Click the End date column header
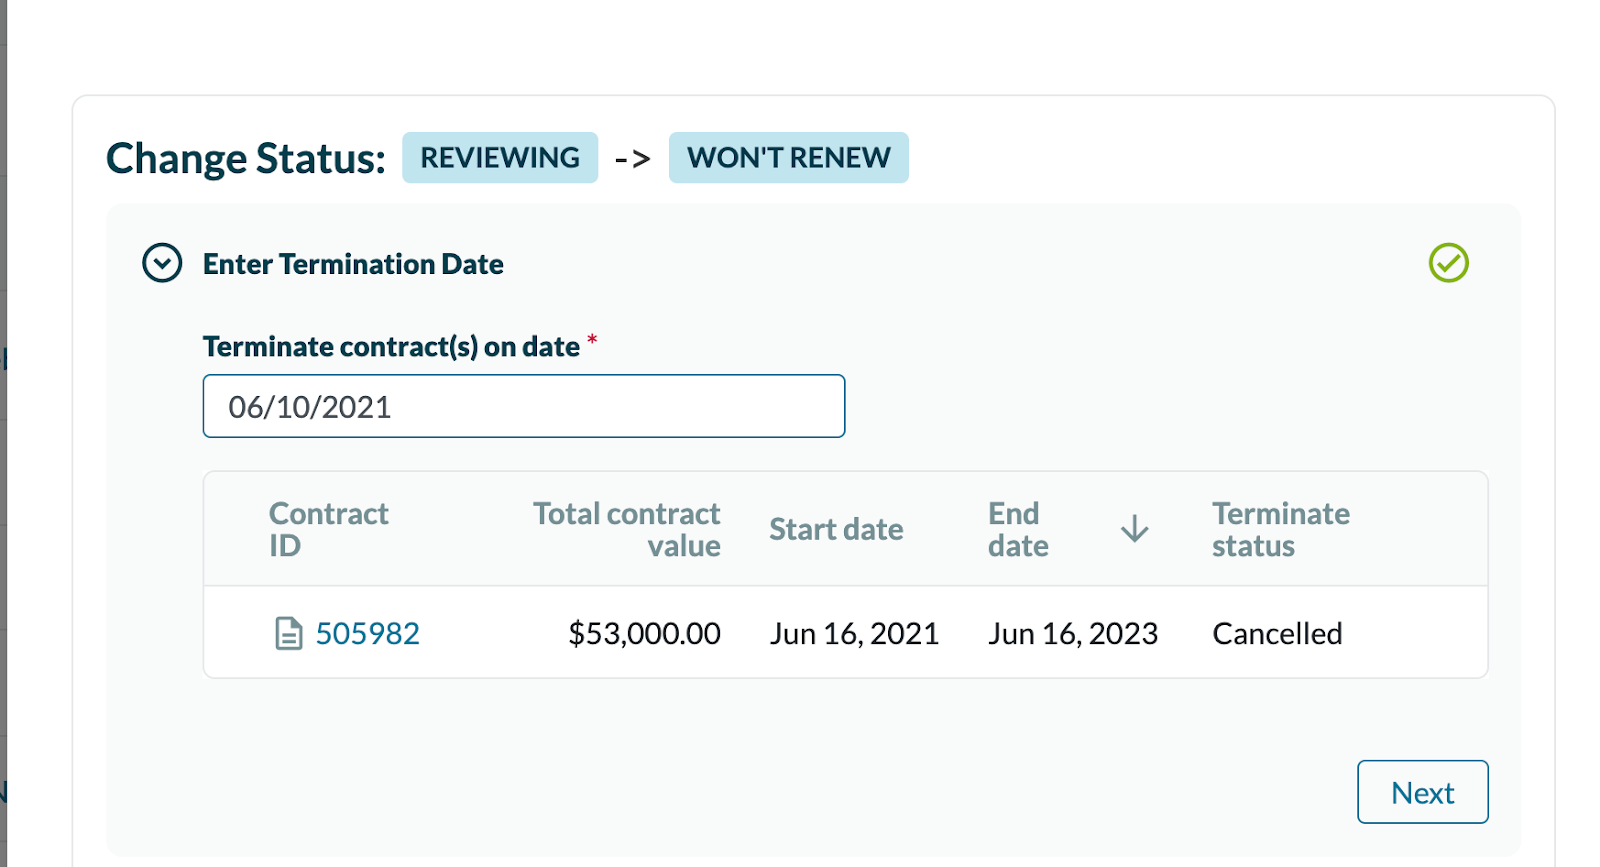The height and width of the screenshot is (867, 1600). click(1018, 529)
